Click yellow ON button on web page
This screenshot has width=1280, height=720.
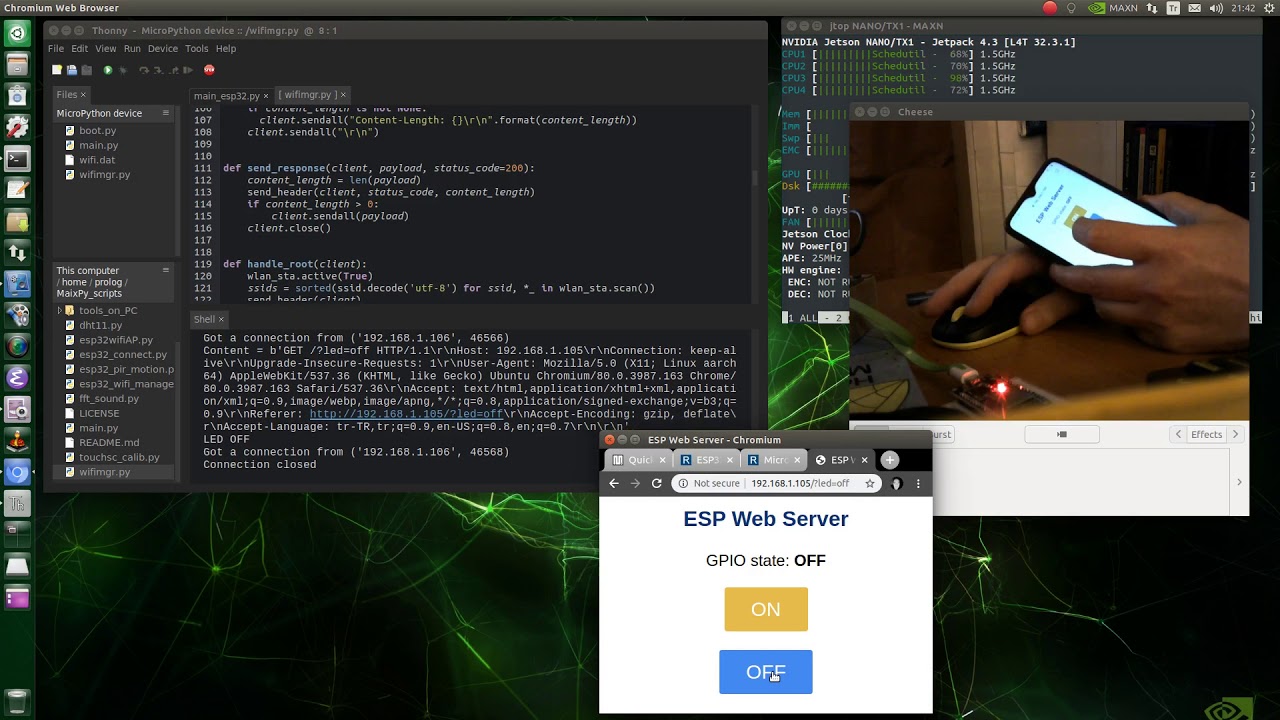coord(766,609)
